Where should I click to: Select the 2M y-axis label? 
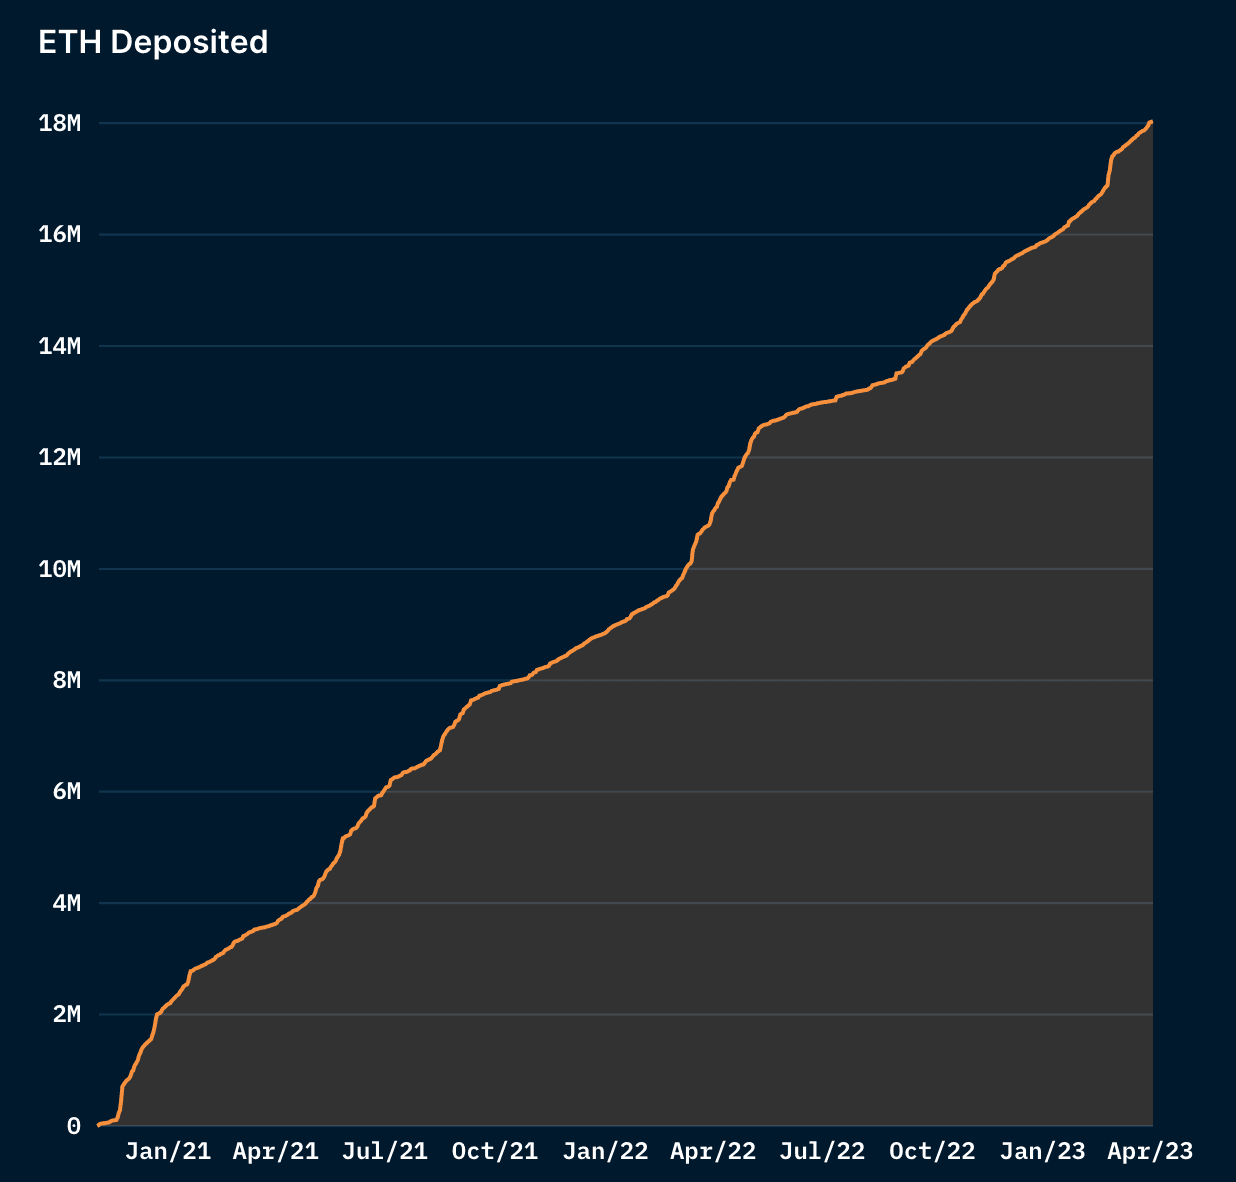(66, 1014)
